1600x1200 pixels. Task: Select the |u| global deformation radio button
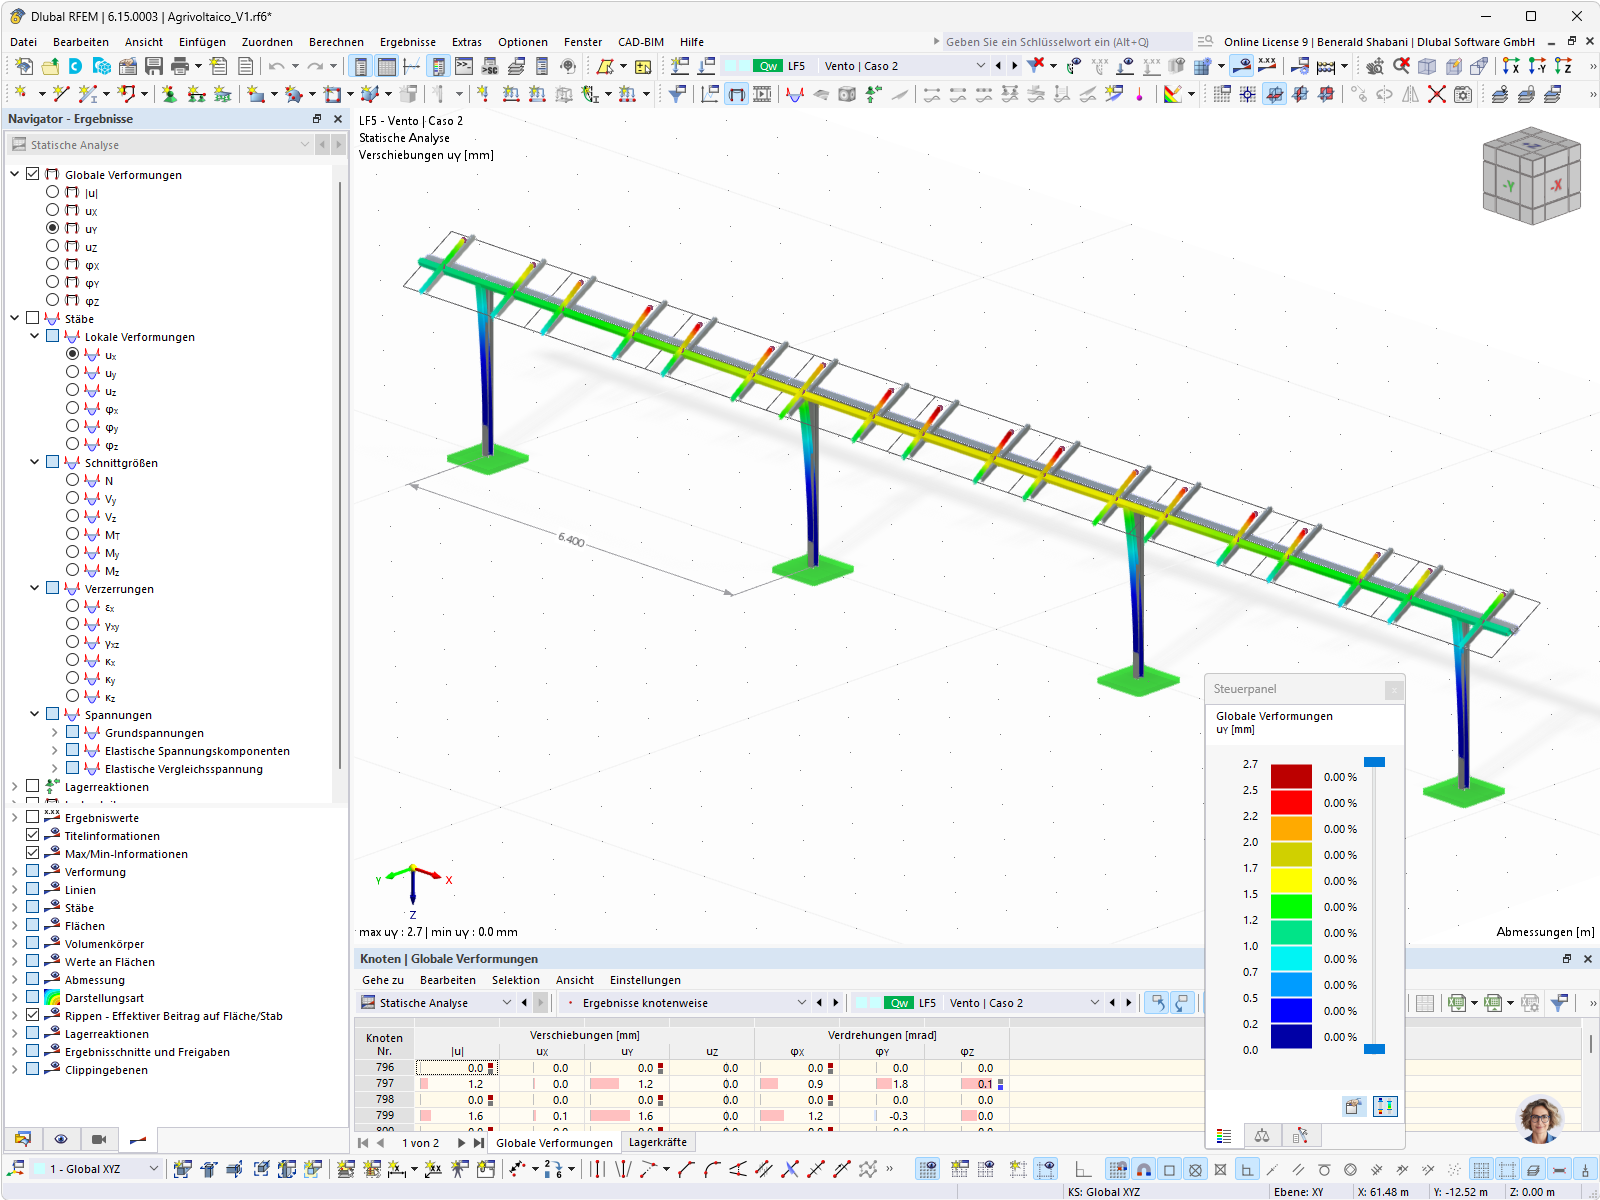click(x=53, y=192)
